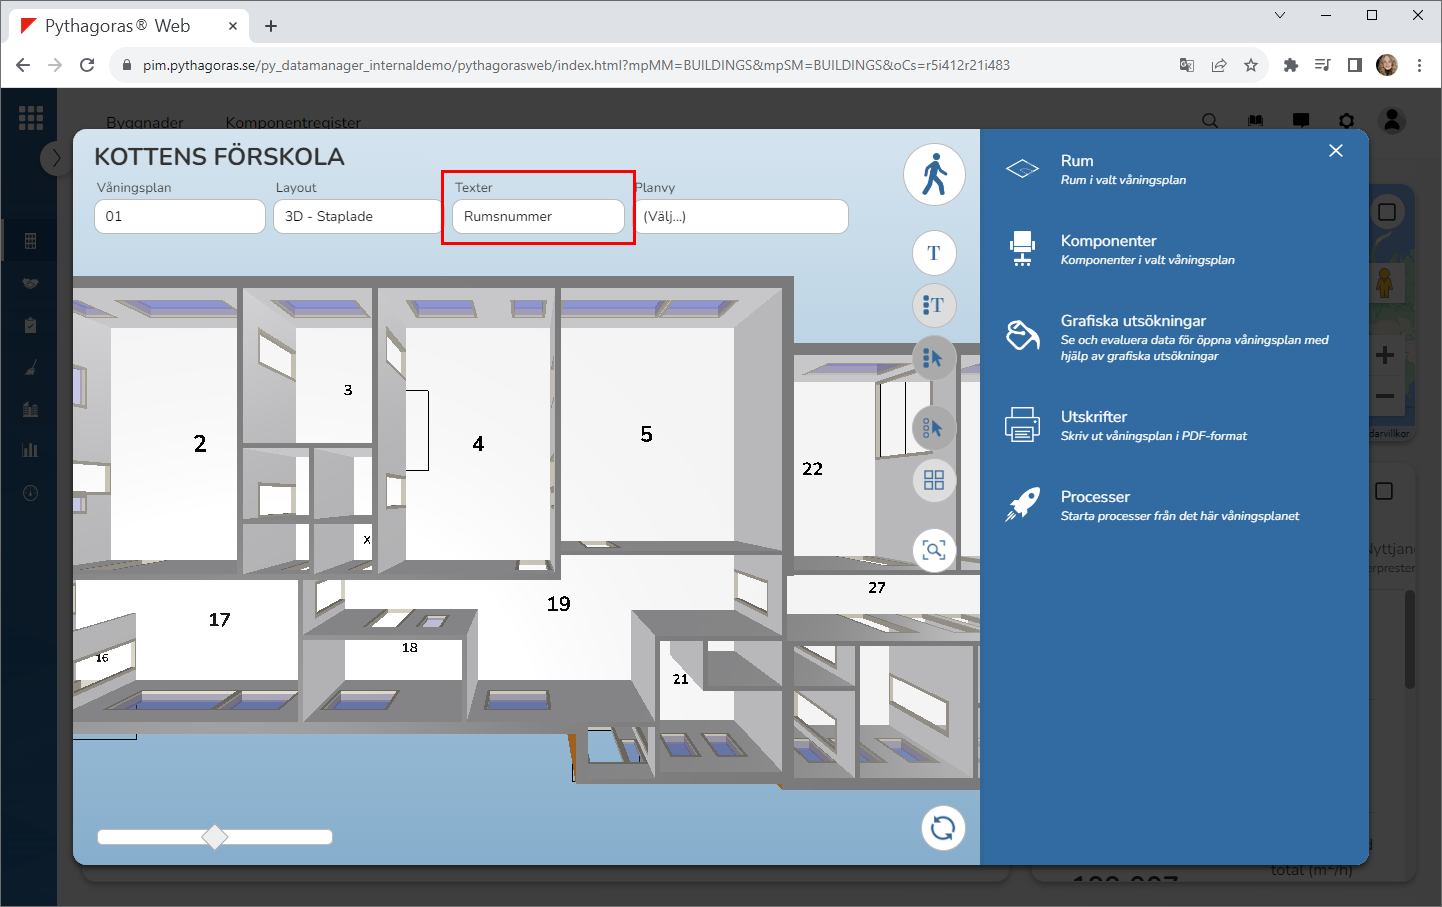Click the T text tool button
This screenshot has width=1442, height=907.
(934, 253)
